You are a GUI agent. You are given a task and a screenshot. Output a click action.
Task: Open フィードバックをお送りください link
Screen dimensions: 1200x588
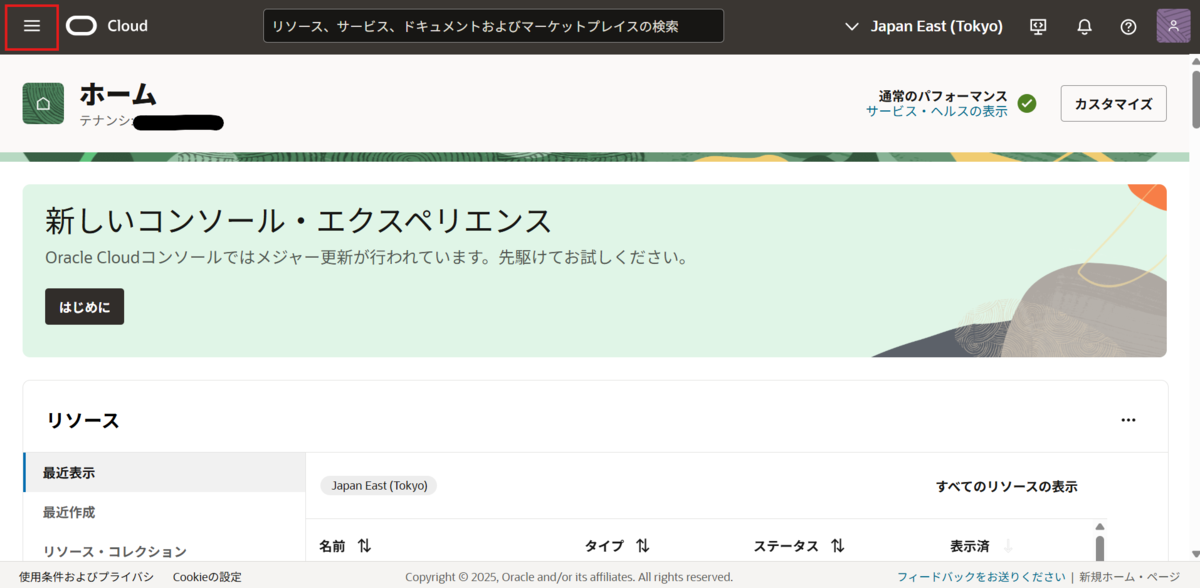(981, 577)
